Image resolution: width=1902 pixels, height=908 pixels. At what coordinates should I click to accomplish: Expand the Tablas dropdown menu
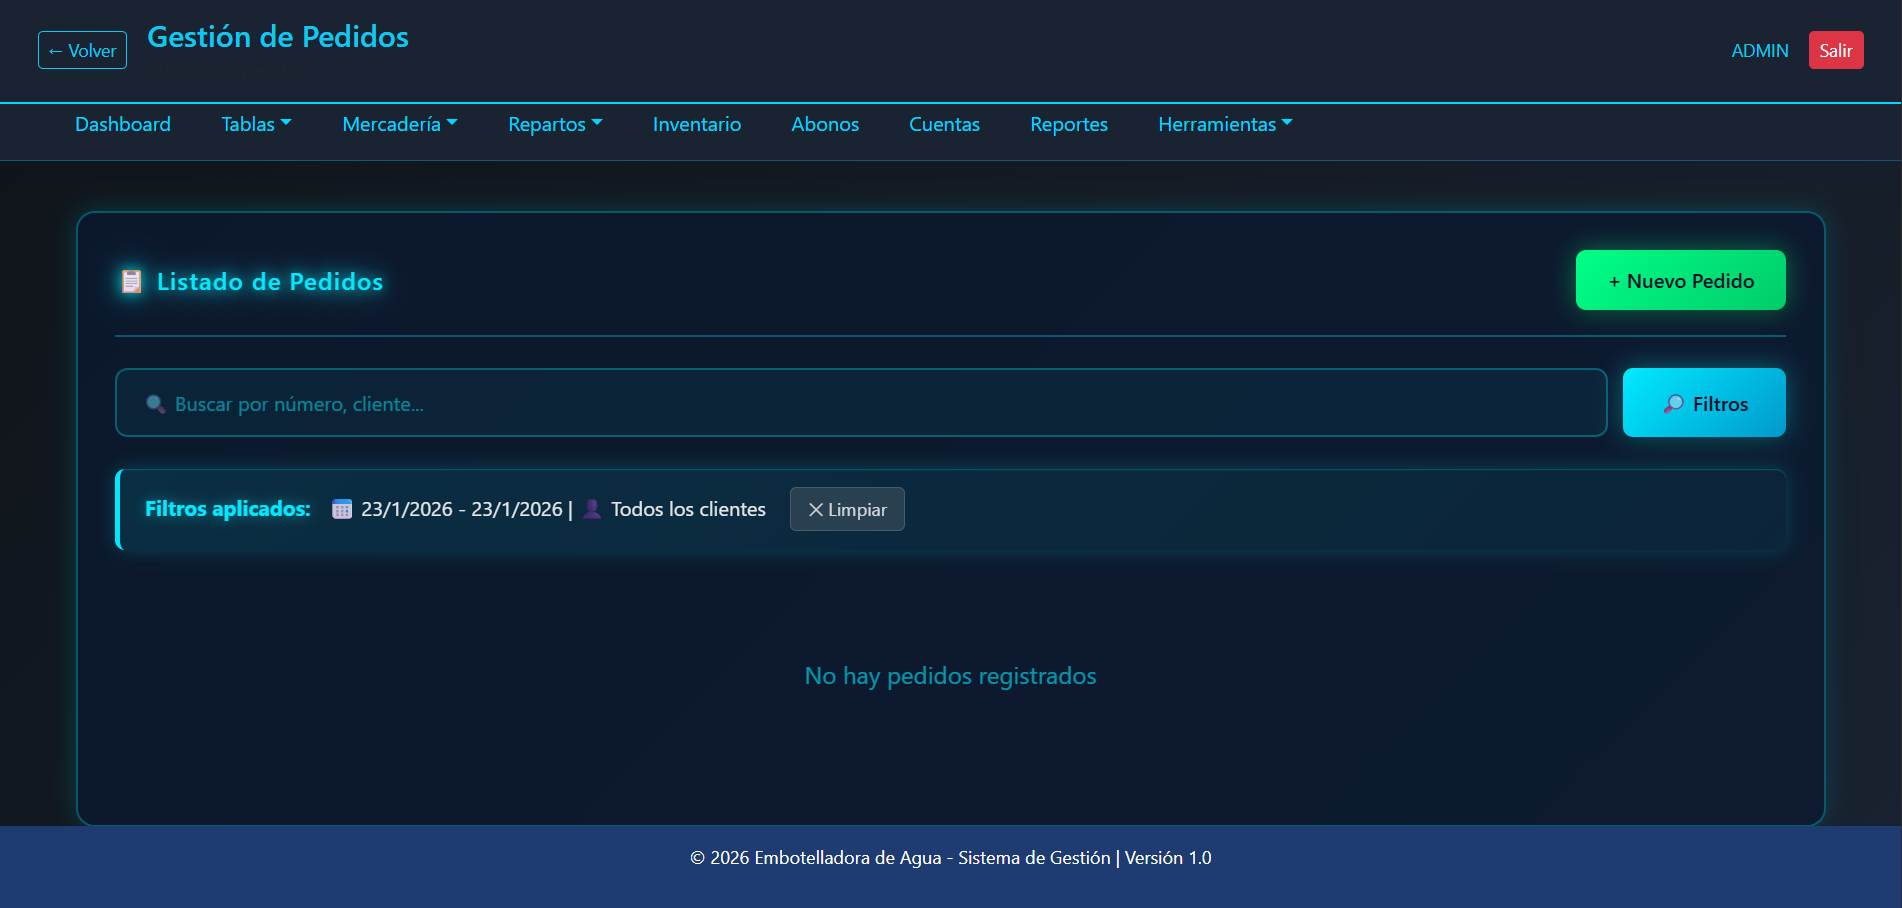[x=256, y=124]
